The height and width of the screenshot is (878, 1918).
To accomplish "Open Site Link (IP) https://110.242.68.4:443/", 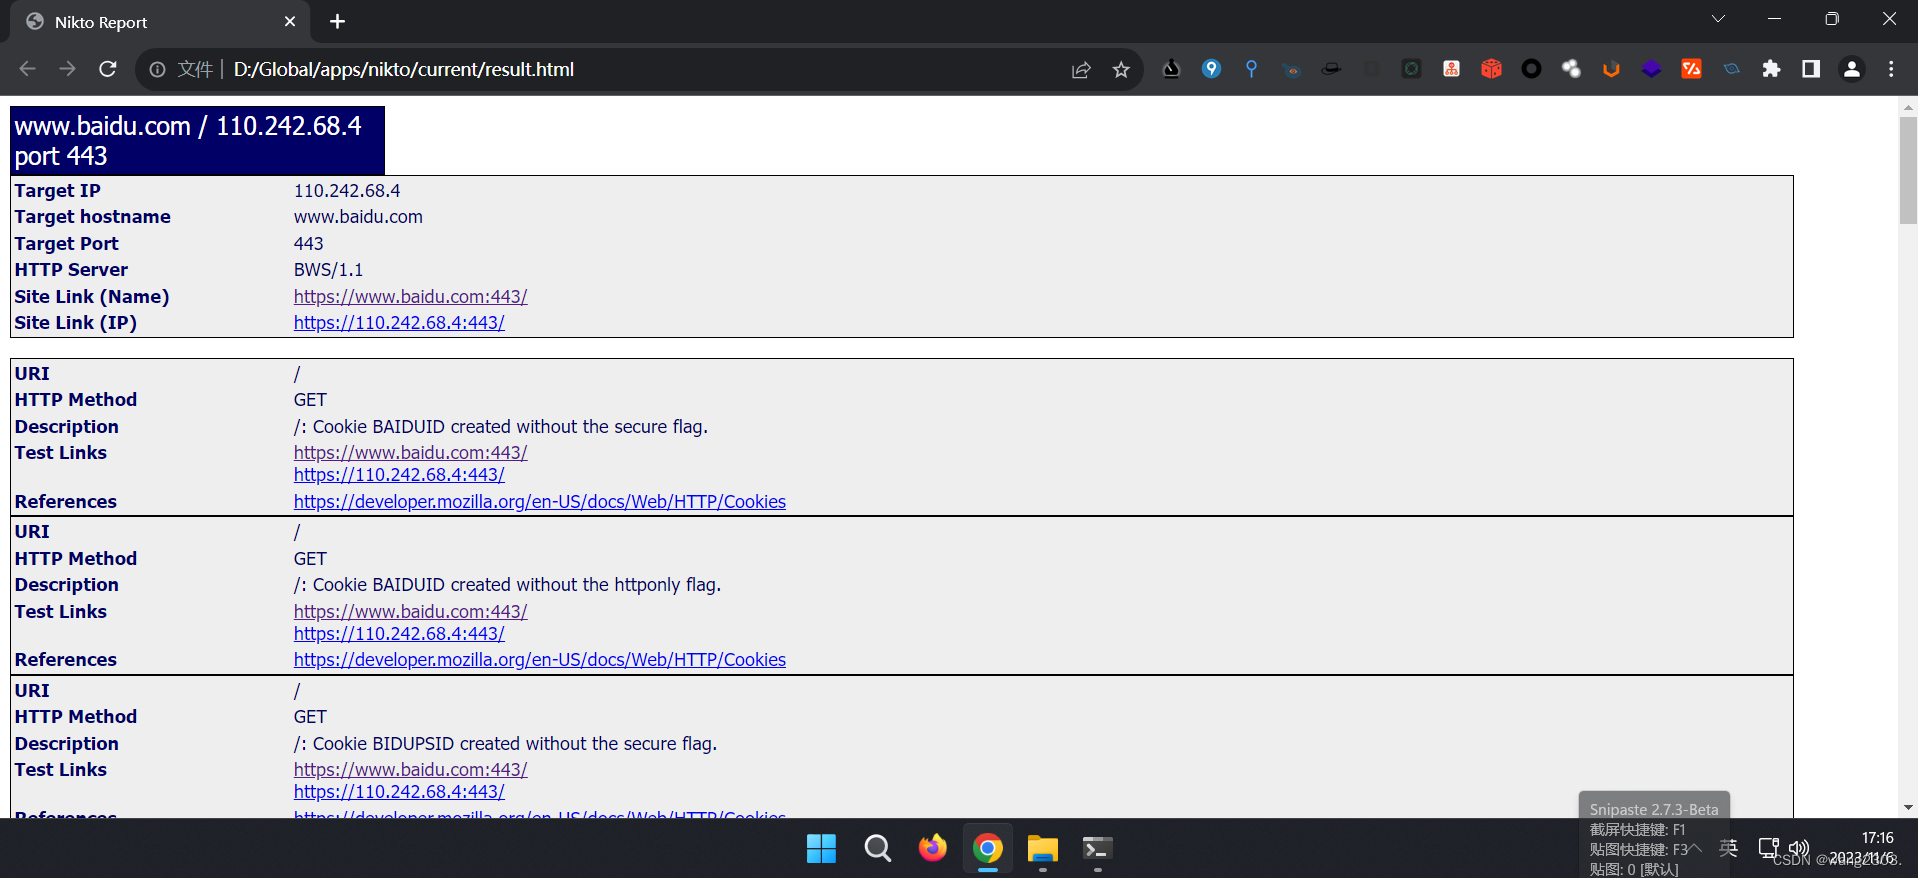I will click(x=399, y=323).
